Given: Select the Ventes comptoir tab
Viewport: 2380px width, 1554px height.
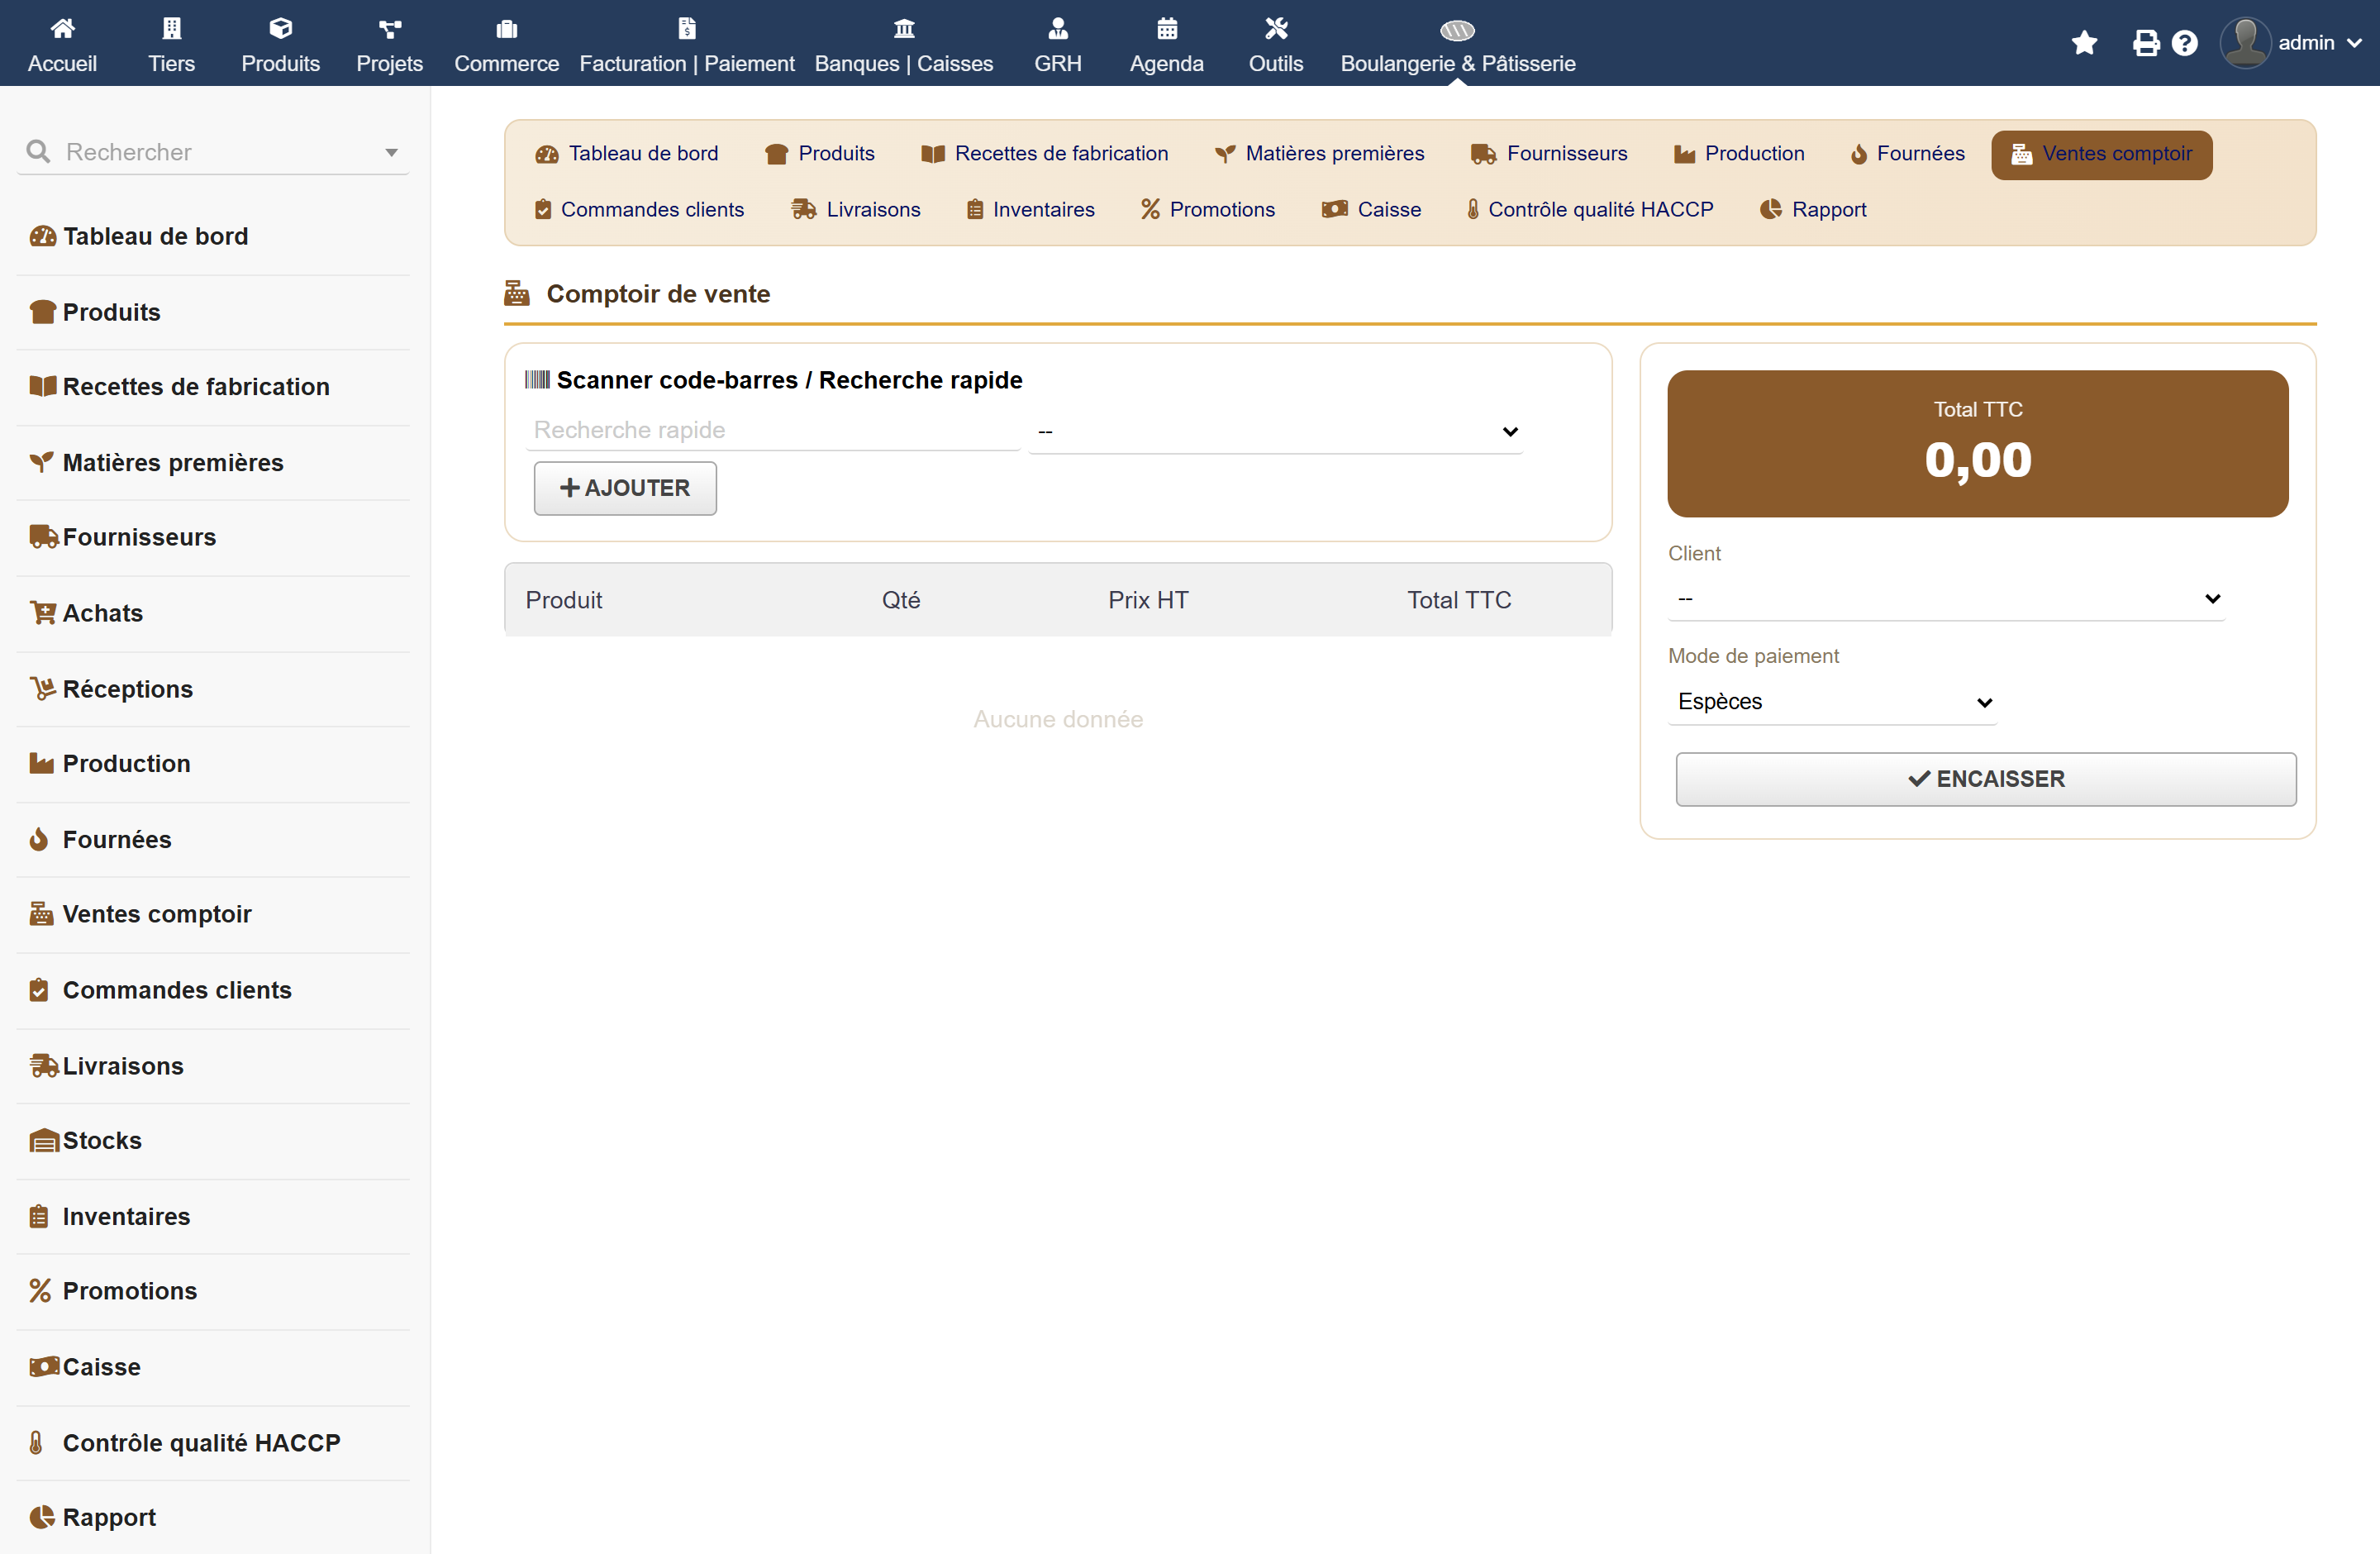Looking at the screenshot, I should click(x=2101, y=154).
